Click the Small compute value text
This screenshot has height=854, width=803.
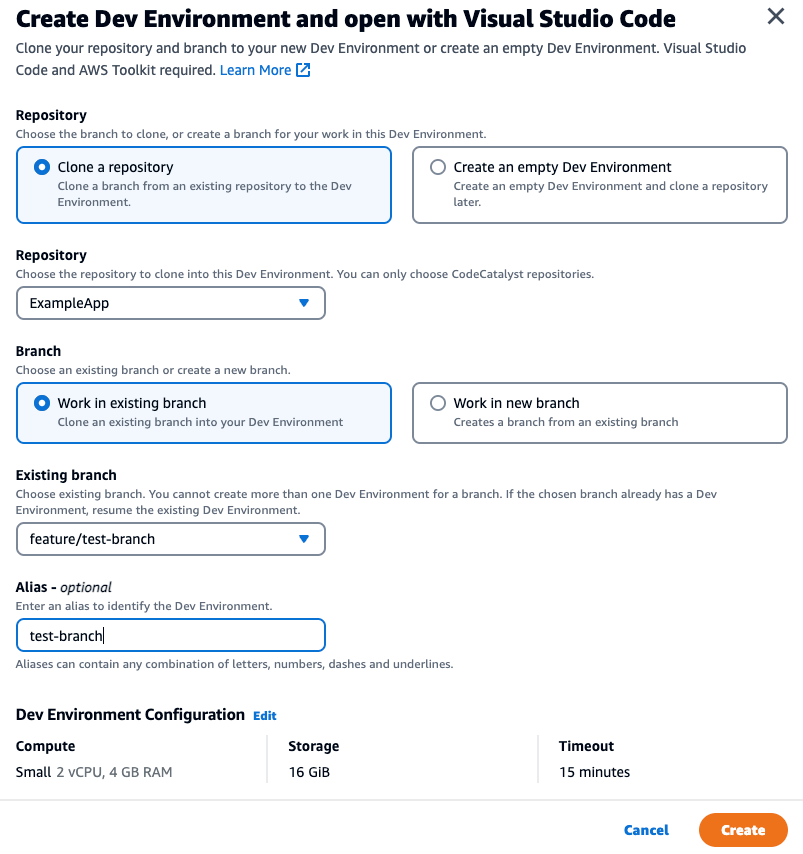(34, 772)
